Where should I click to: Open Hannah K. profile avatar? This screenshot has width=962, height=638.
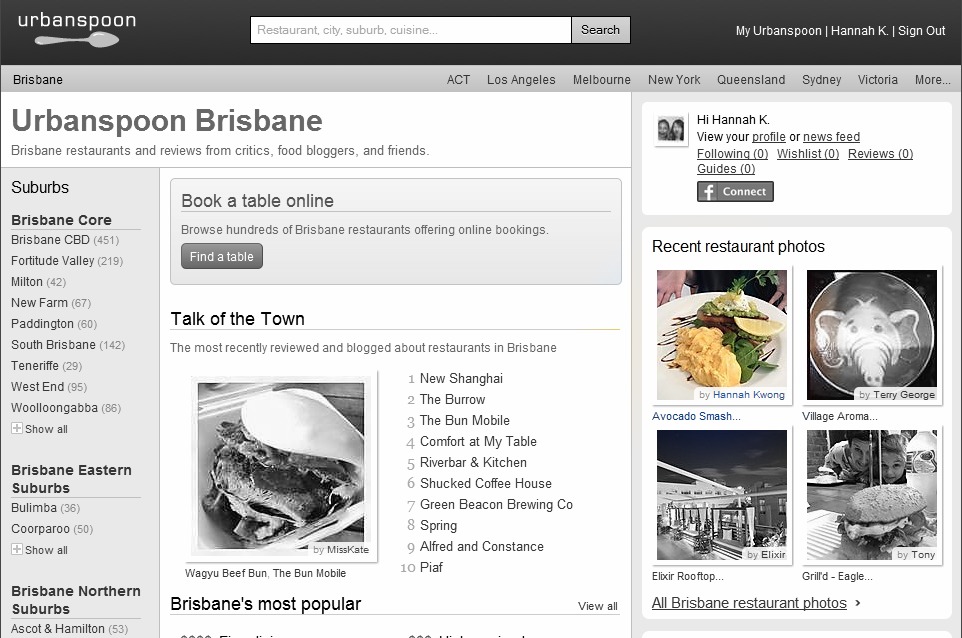point(671,130)
